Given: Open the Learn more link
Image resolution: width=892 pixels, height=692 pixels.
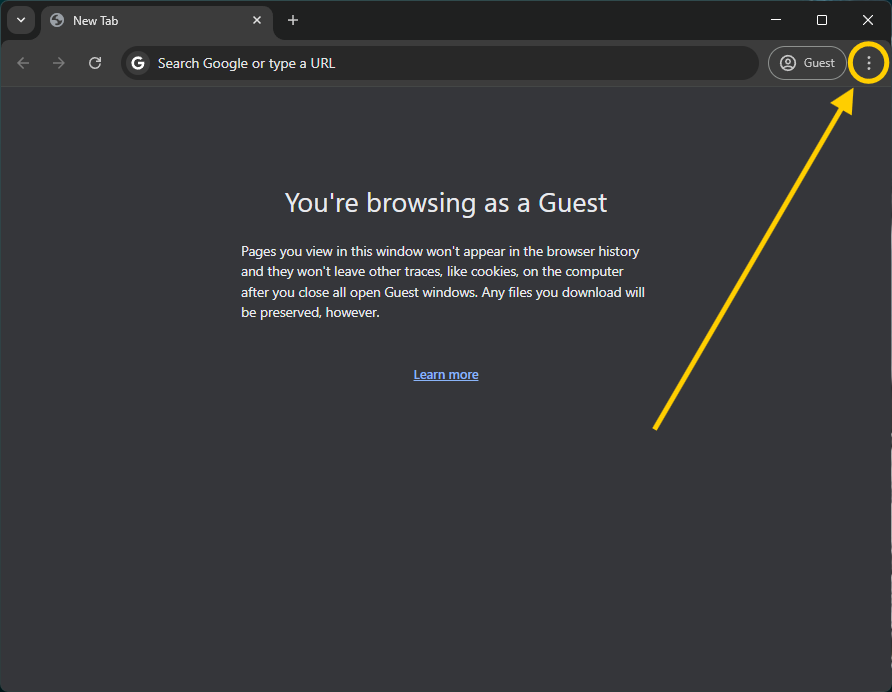Looking at the screenshot, I should (x=446, y=375).
